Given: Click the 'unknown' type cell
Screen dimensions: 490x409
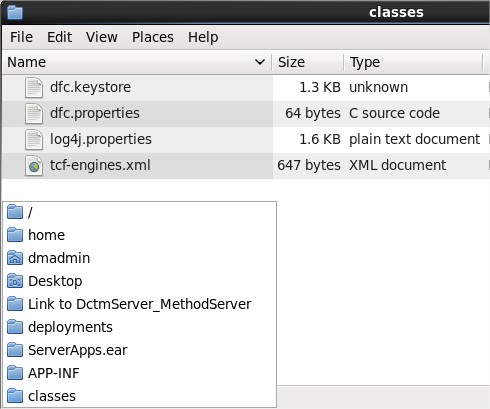Looking at the screenshot, I should (x=378, y=87).
